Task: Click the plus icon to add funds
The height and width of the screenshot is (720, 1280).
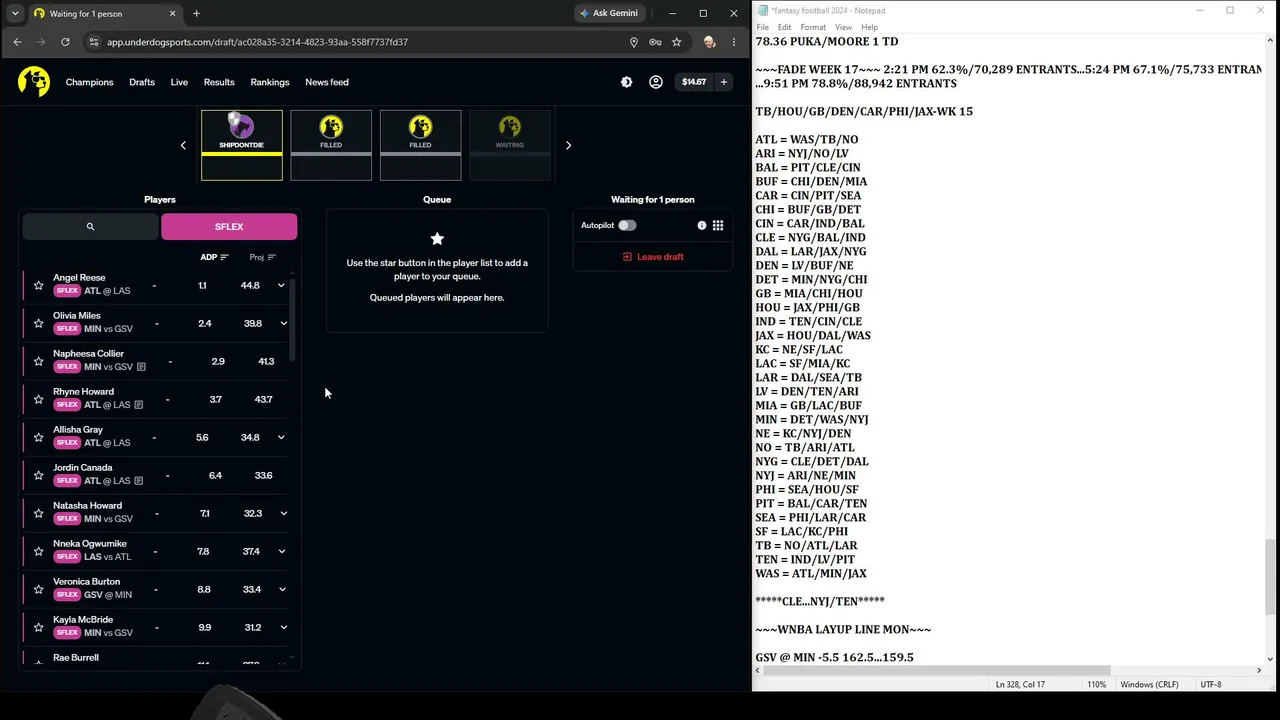Action: (723, 82)
